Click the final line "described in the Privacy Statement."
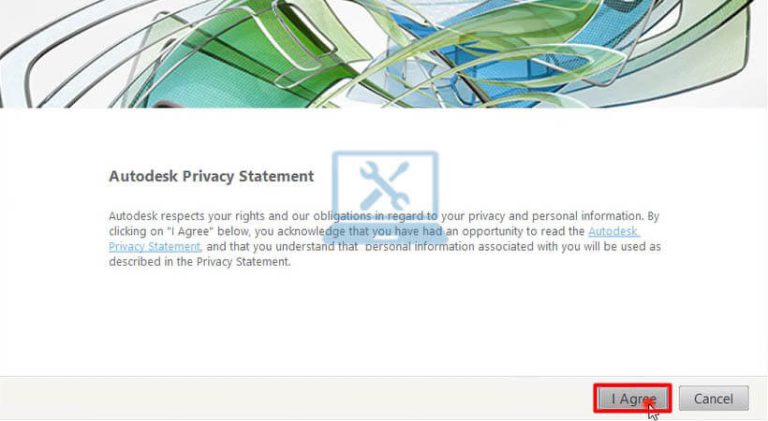Viewport: 768px width, 421px height. (199, 261)
